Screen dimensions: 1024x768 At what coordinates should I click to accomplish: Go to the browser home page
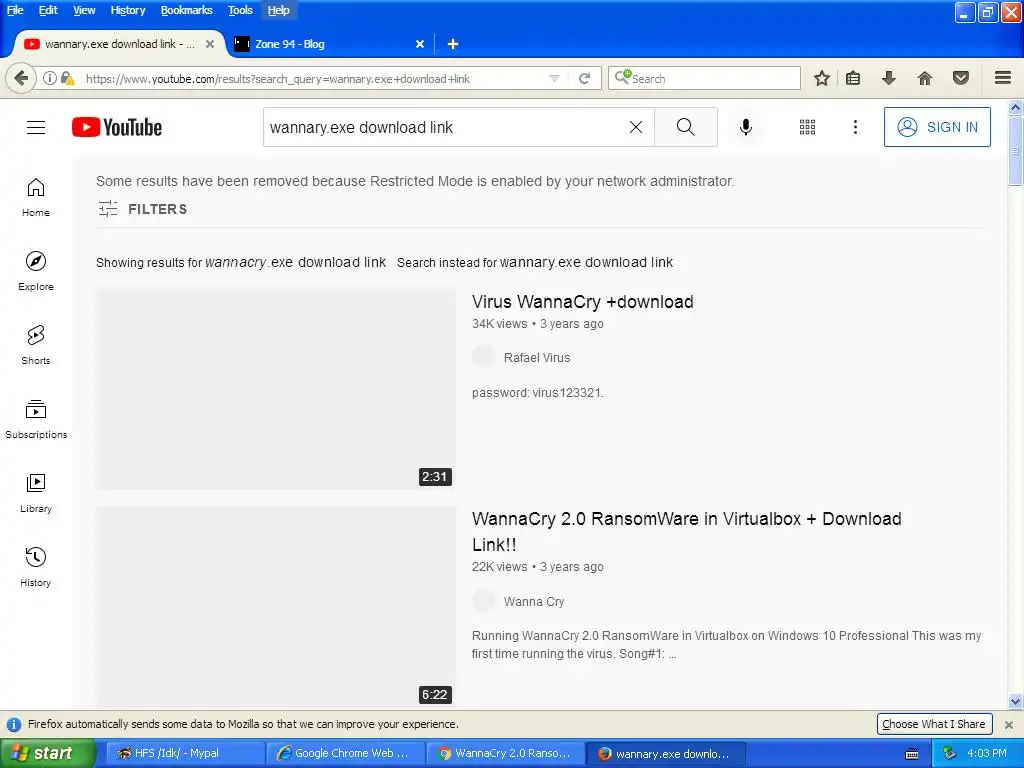click(x=925, y=78)
